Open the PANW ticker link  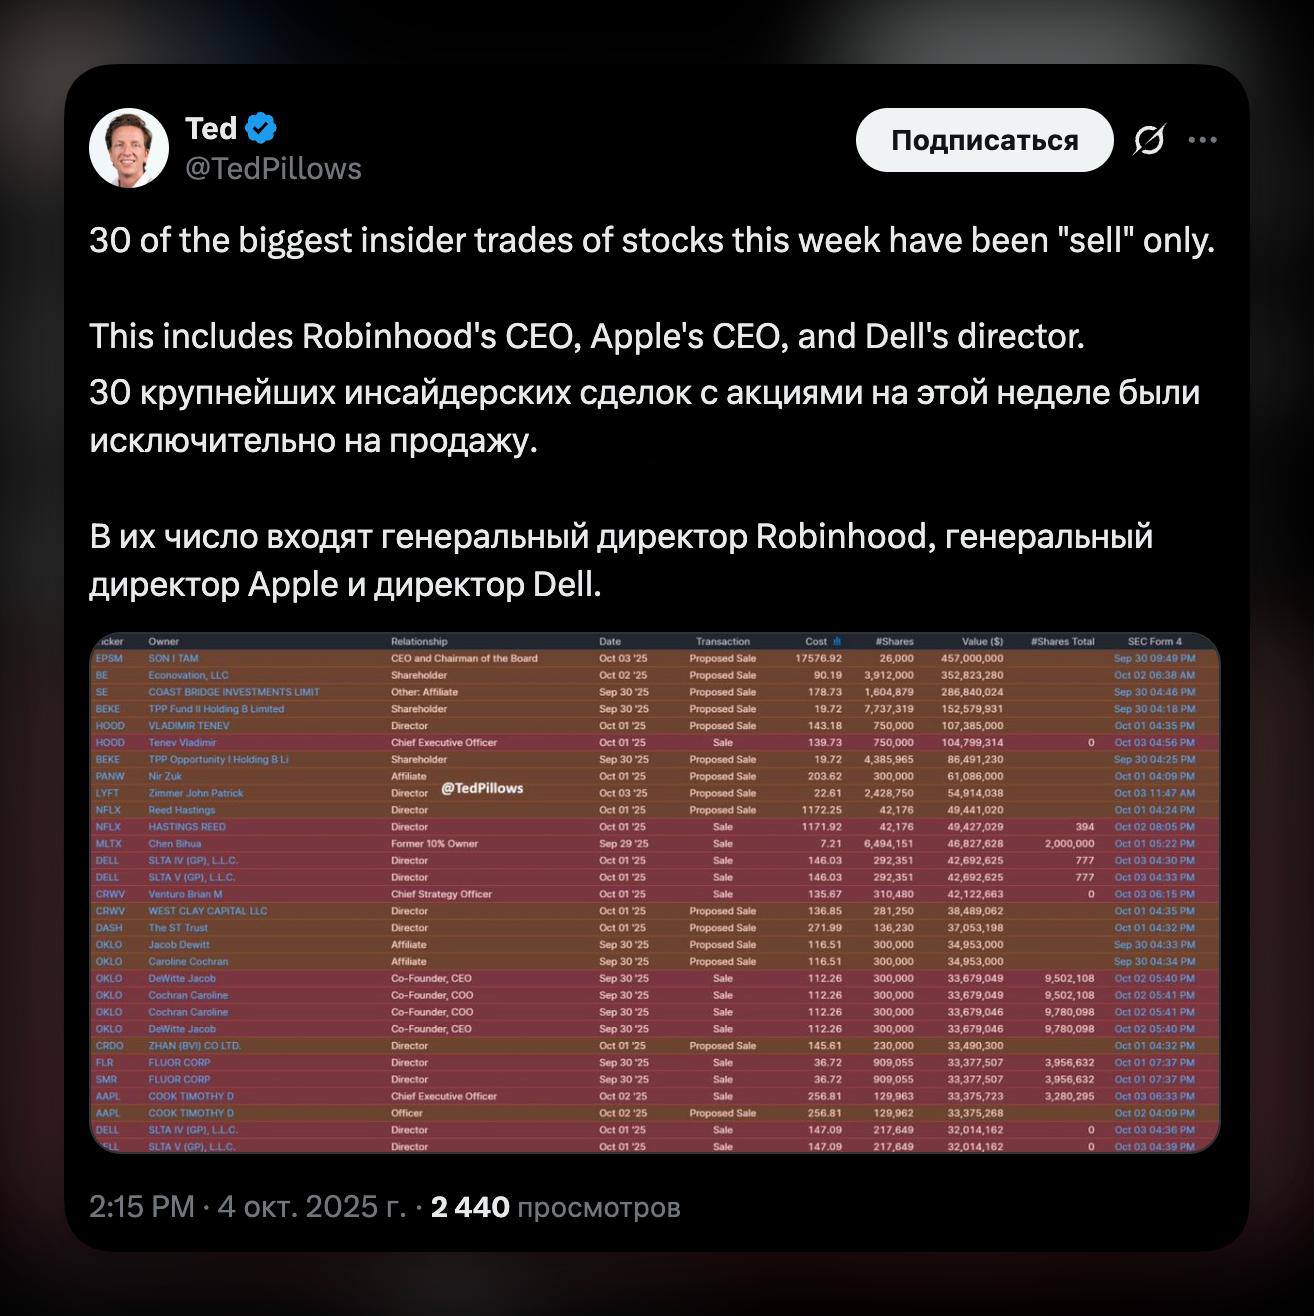click(109, 776)
